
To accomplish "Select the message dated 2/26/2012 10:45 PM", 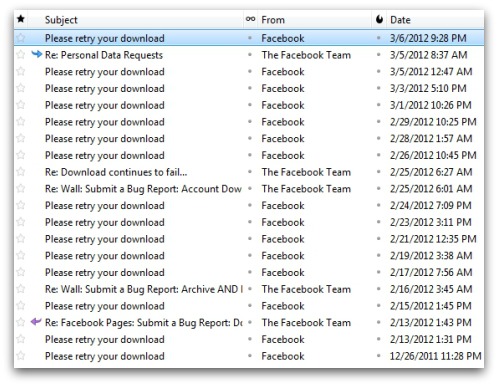I will (249, 155).
